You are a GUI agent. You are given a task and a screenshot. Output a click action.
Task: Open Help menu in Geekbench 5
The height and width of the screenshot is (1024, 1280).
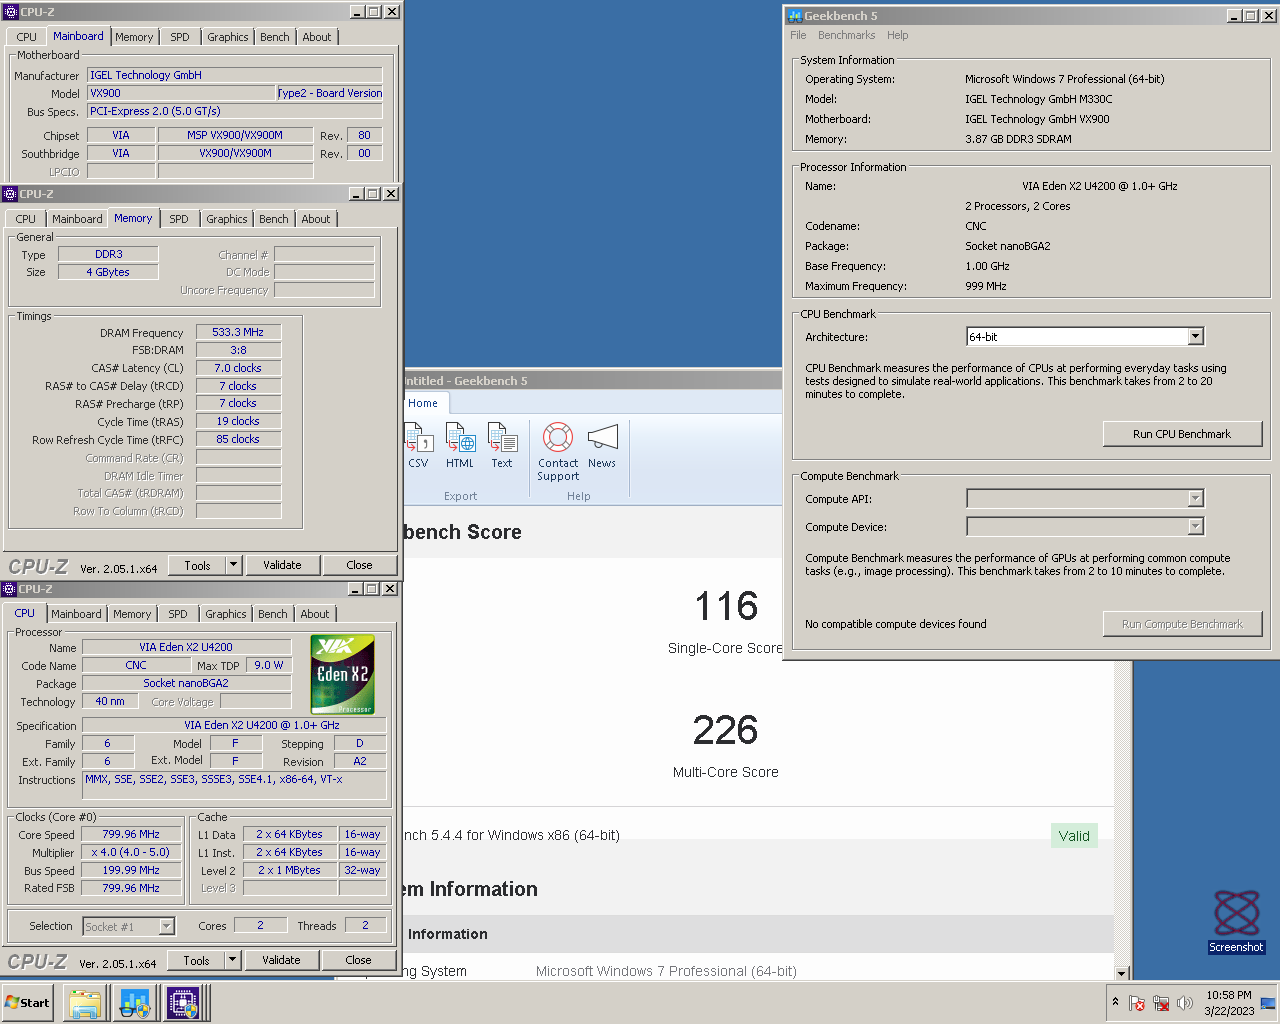[898, 35]
